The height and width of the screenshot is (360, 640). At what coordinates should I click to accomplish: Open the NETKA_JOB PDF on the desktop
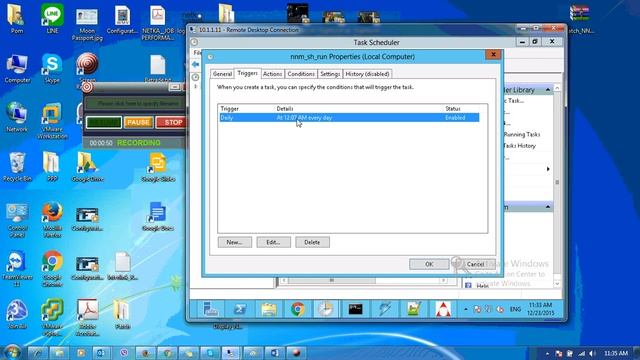point(158,23)
